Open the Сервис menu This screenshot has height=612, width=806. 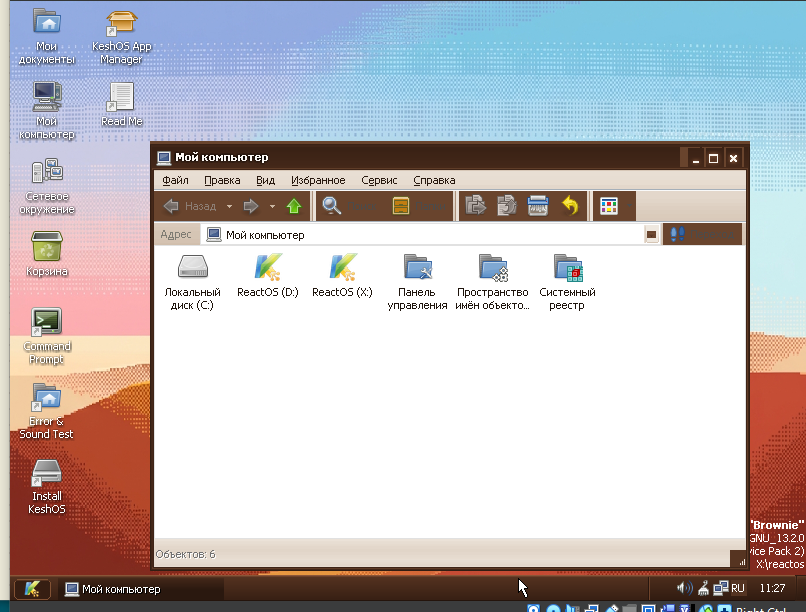point(379,180)
